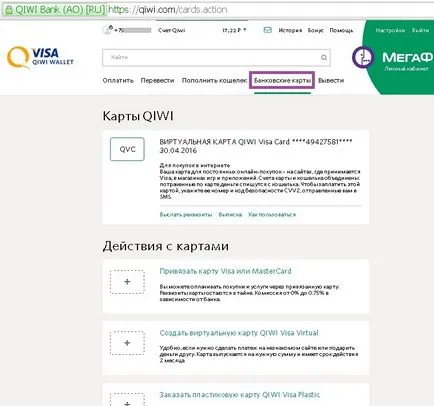Expand the 17,22 ₽ balance dropdown
The image size is (434, 406).
[234, 30]
